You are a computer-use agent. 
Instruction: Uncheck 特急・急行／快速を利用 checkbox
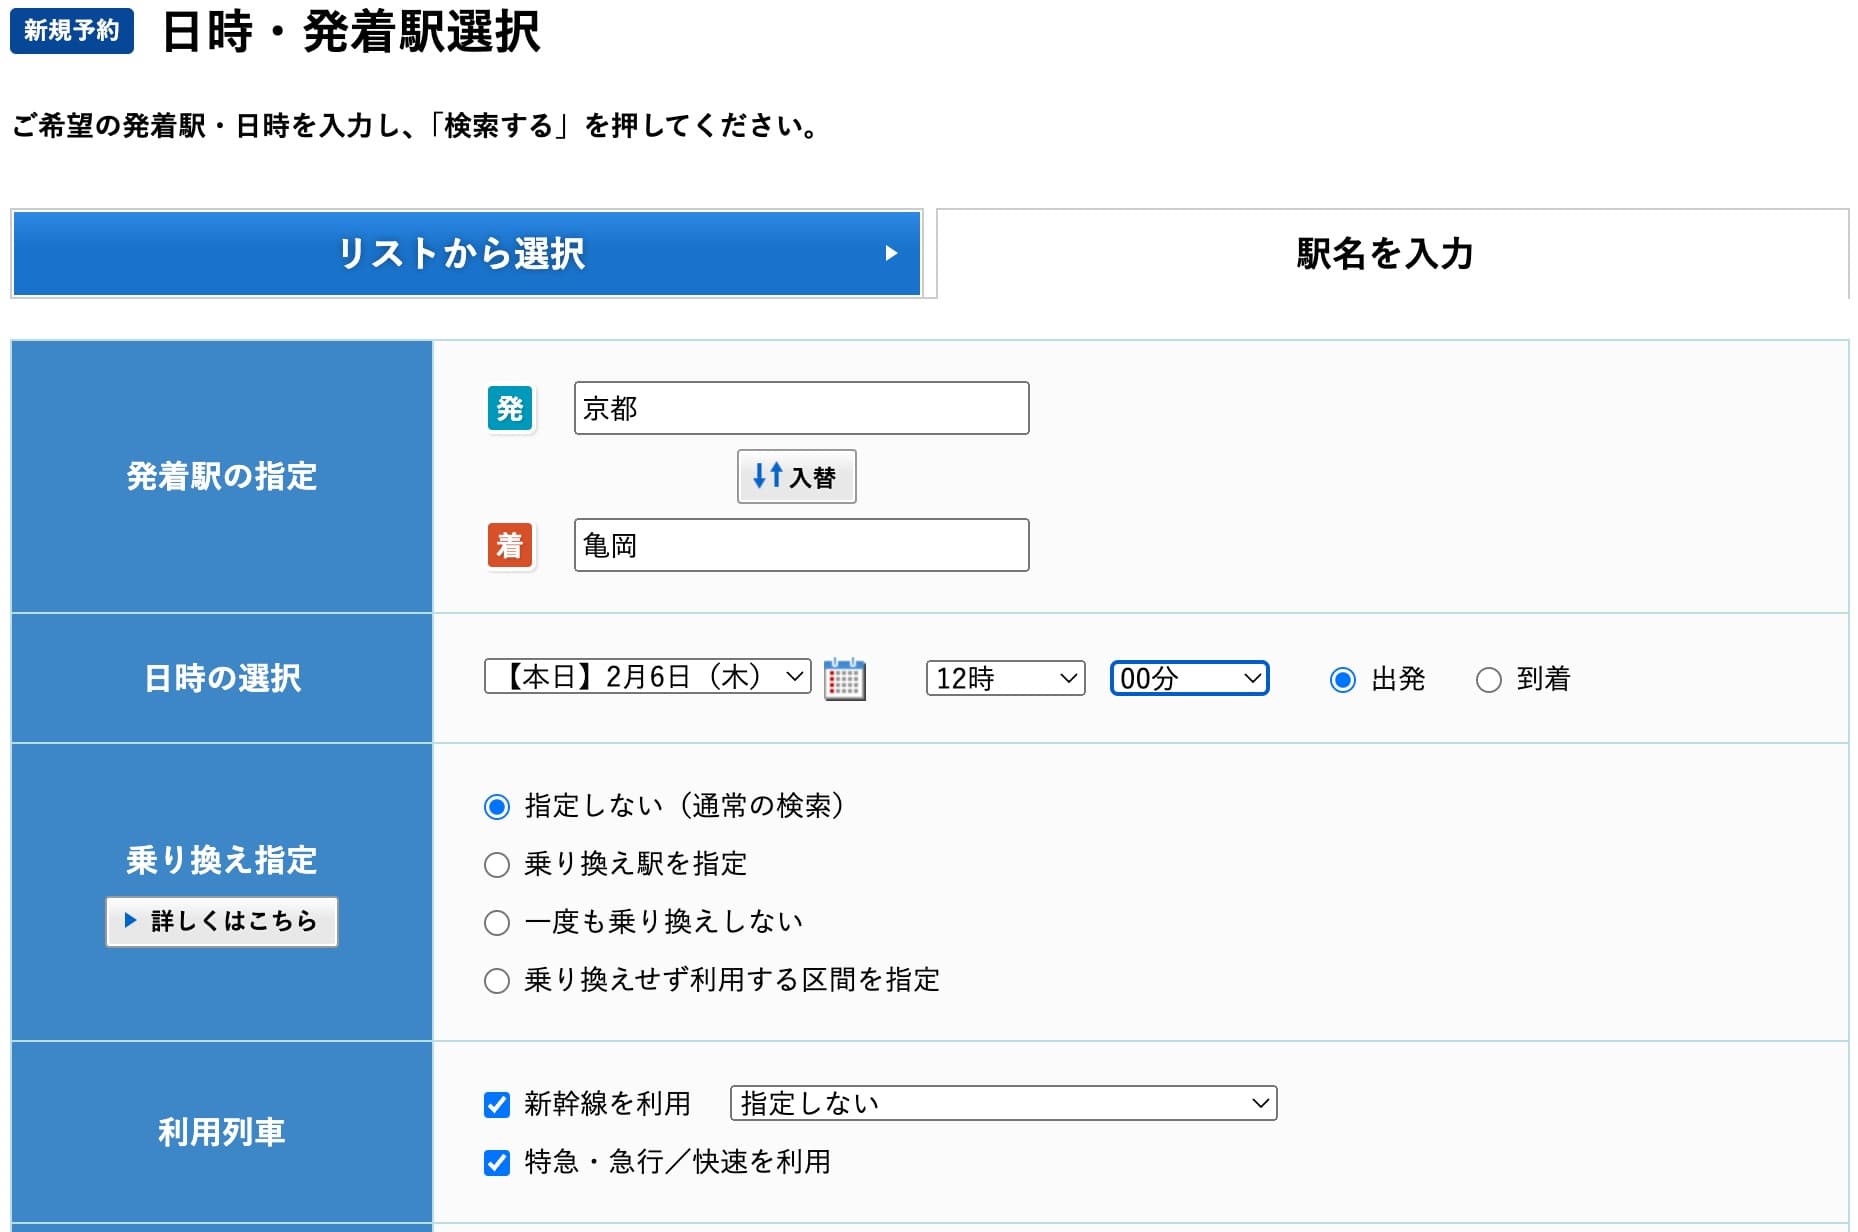pyautogui.click(x=497, y=1163)
